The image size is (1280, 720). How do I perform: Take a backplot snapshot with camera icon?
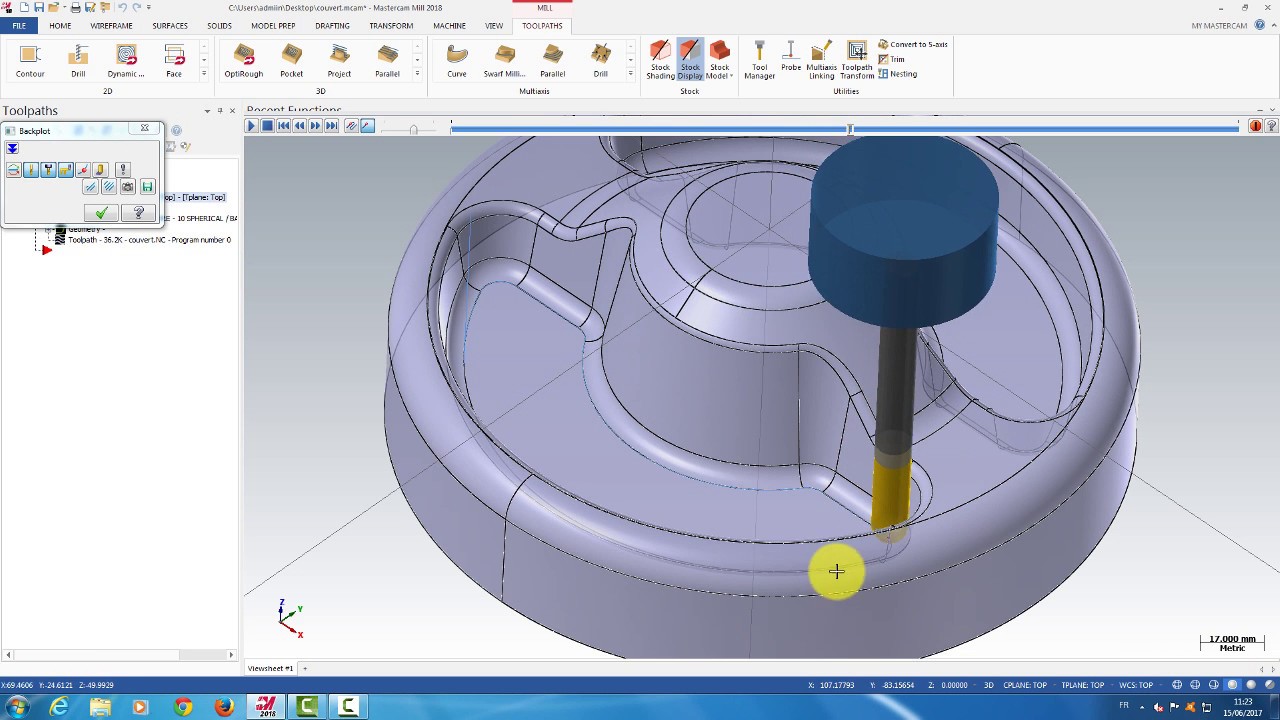pyautogui.click(x=128, y=187)
